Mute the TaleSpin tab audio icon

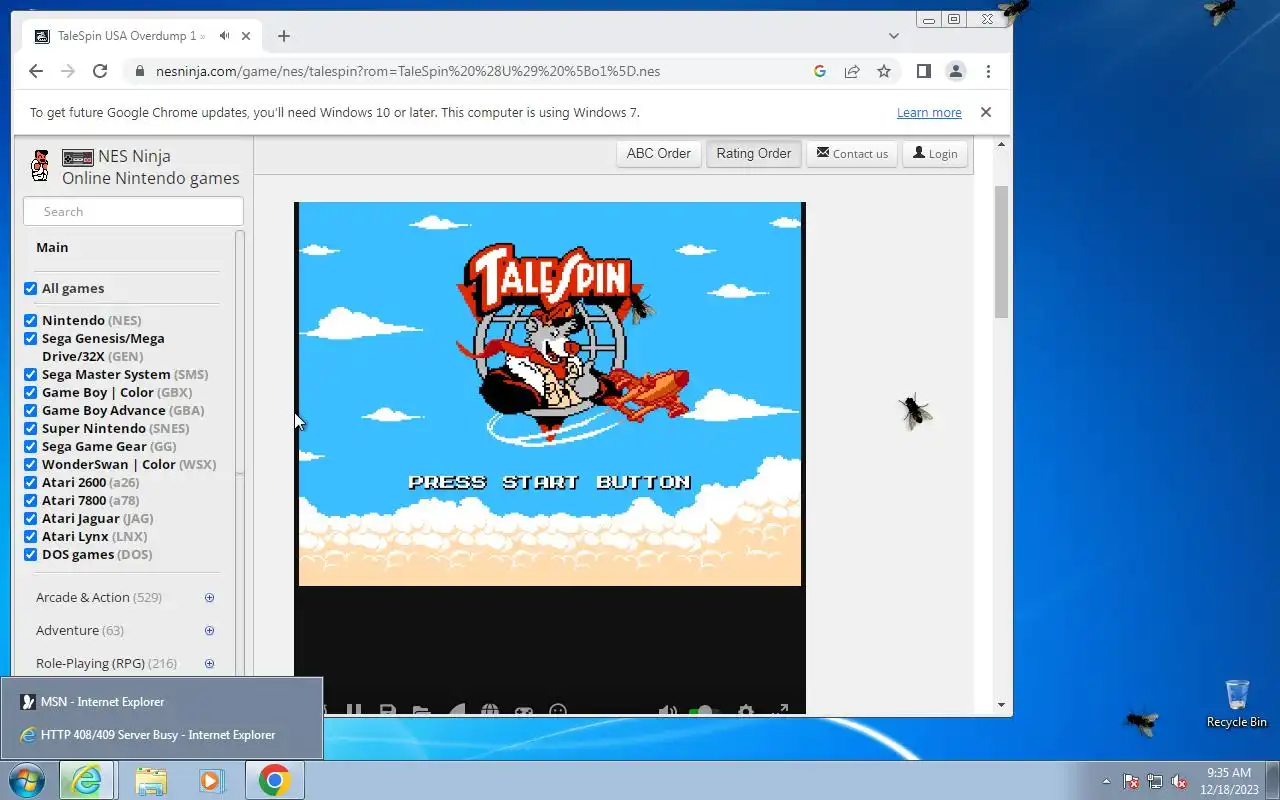225,36
